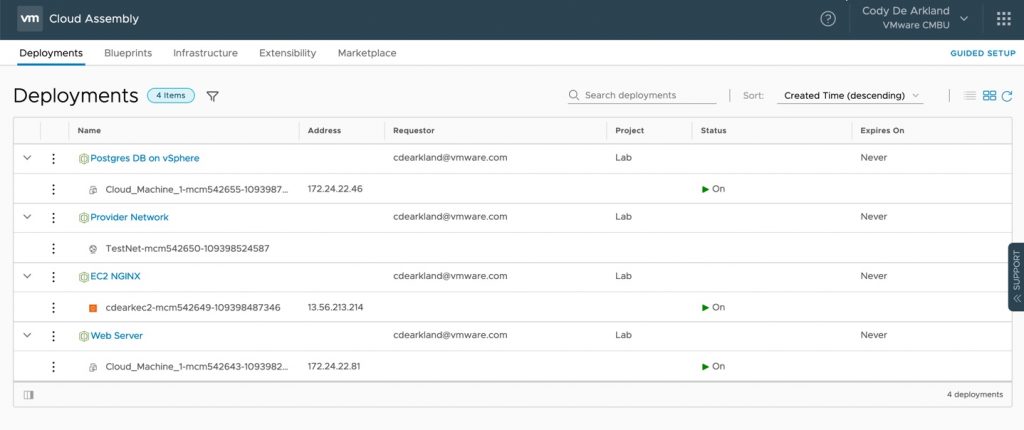Click the Provider Network deployment icon
The width and height of the screenshot is (1024, 430).
point(84,218)
